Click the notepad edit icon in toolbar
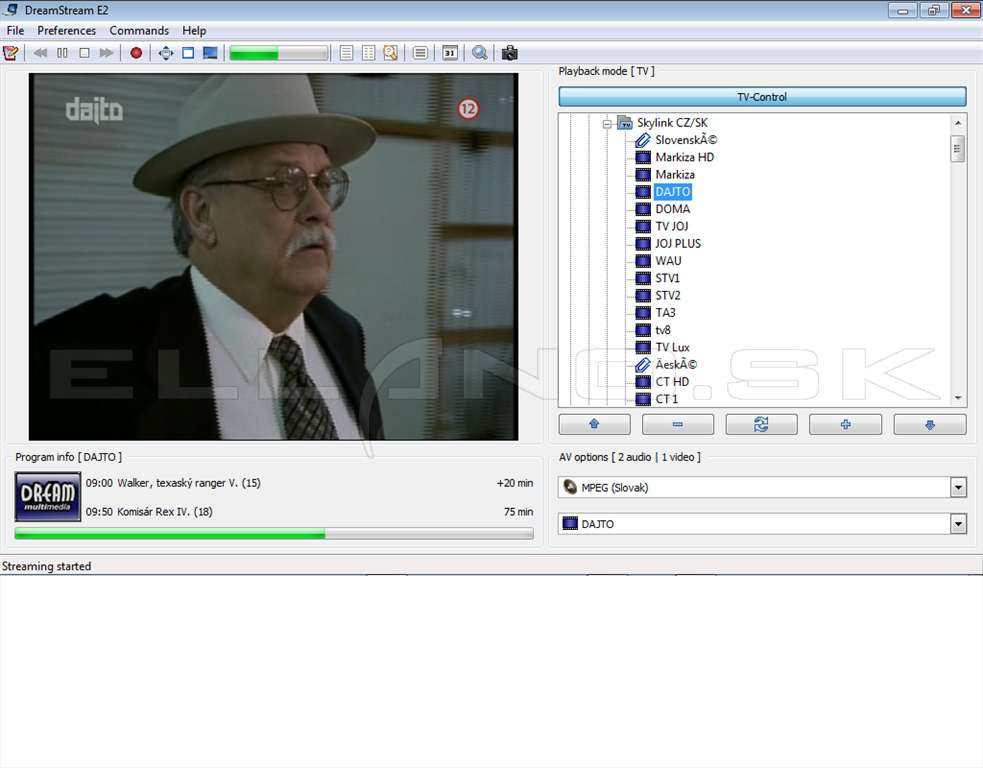 [11, 53]
